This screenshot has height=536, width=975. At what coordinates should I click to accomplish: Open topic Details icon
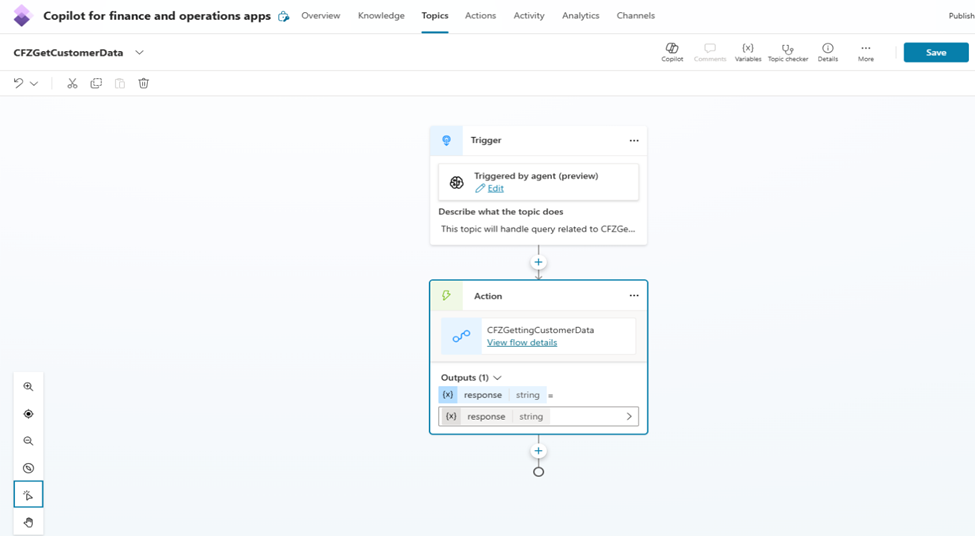tap(828, 52)
